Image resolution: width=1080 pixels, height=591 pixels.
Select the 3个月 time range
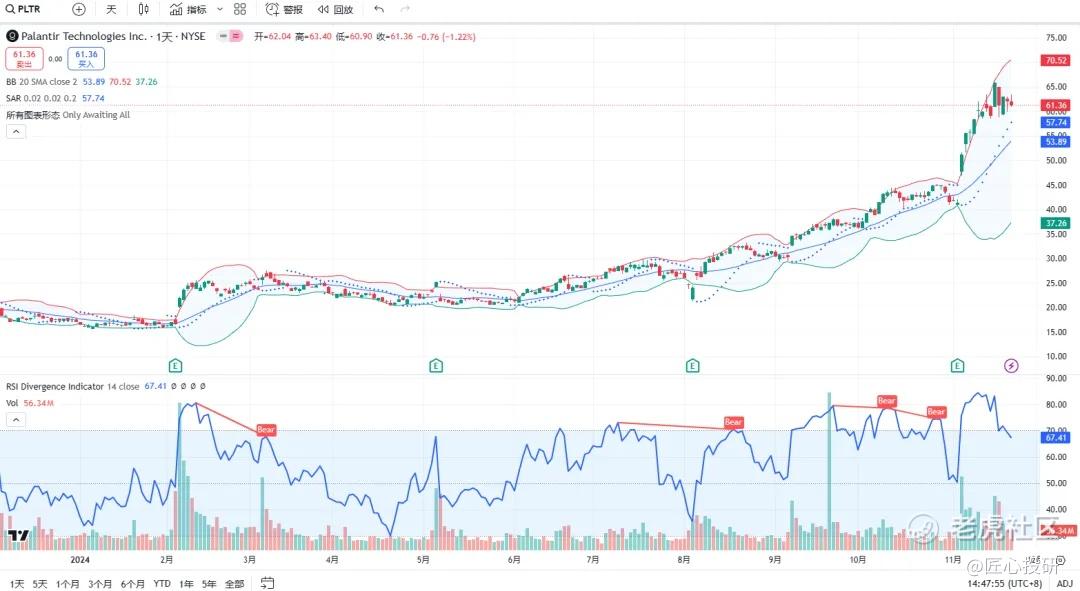(100, 583)
